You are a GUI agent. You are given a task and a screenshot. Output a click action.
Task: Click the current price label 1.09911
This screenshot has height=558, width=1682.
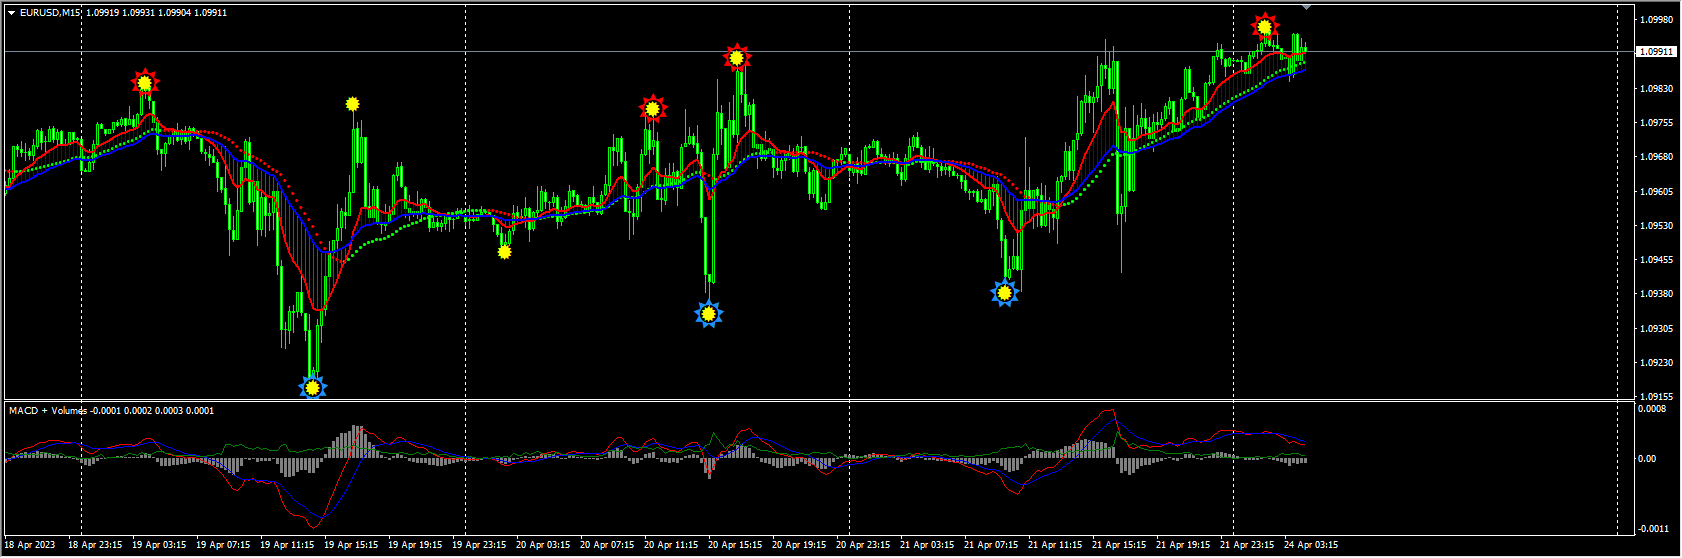1657,51
